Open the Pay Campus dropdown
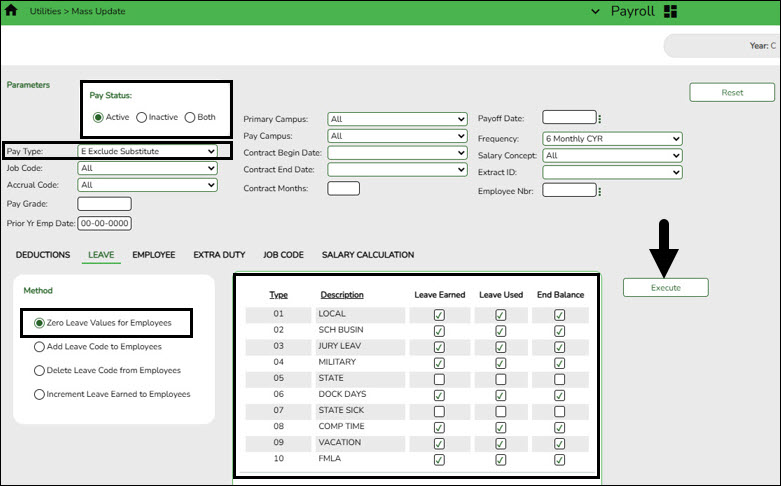 (x=397, y=136)
